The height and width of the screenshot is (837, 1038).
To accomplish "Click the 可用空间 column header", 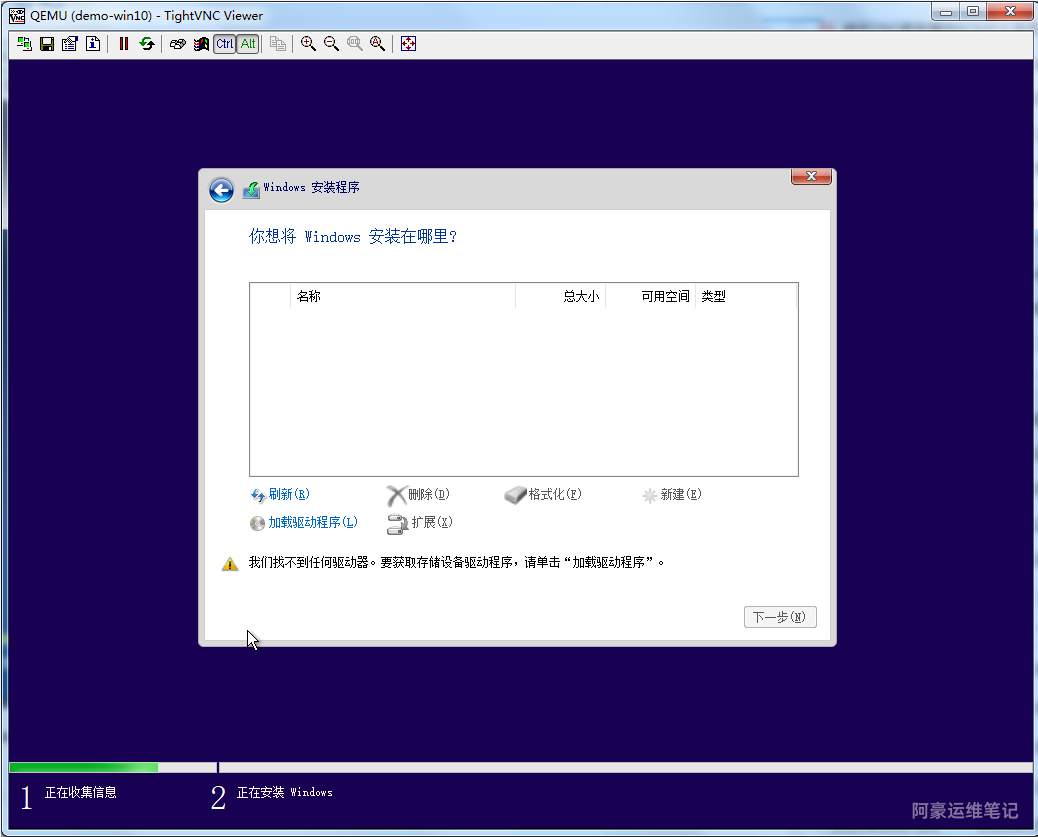I will [650, 296].
